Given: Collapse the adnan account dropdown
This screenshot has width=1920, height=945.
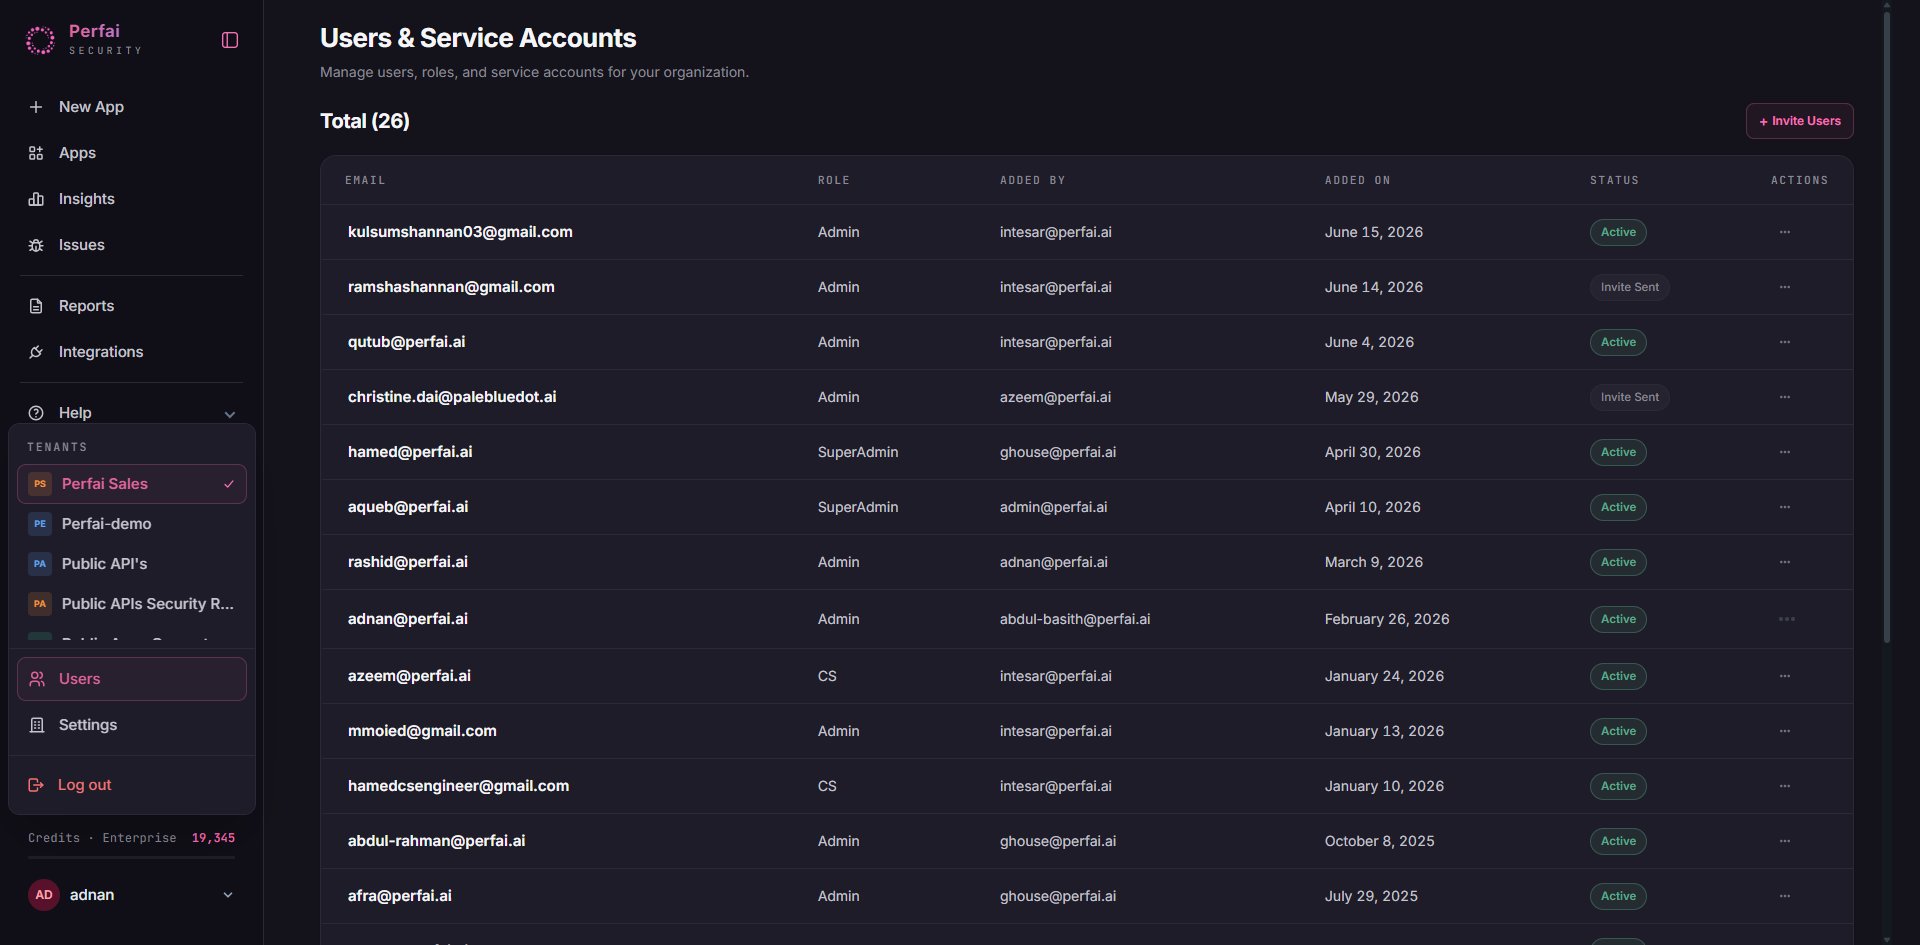Looking at the screenshot, I should tap(228, 895).
